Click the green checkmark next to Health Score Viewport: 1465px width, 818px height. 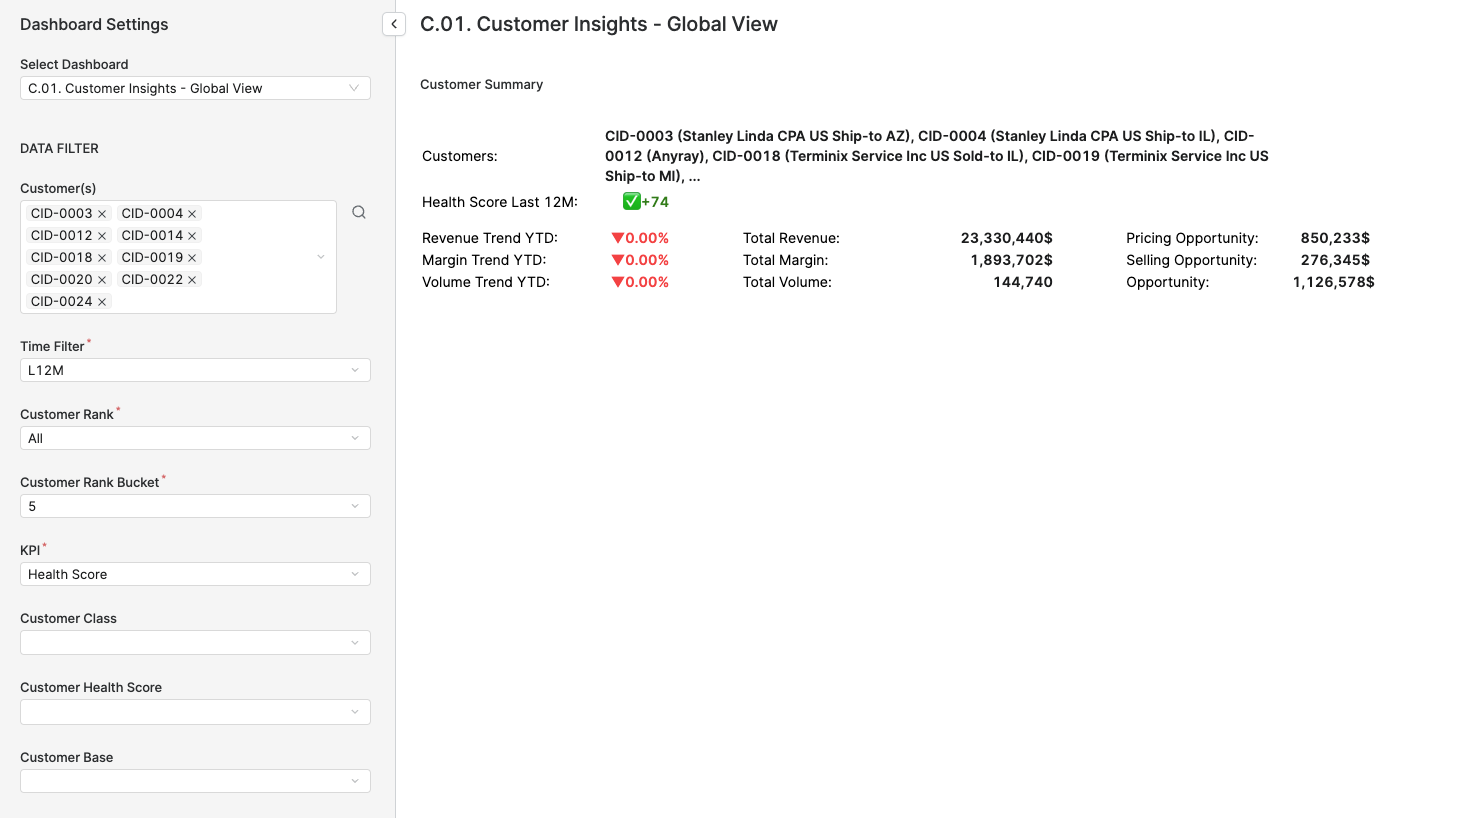[x=631, y=201]
